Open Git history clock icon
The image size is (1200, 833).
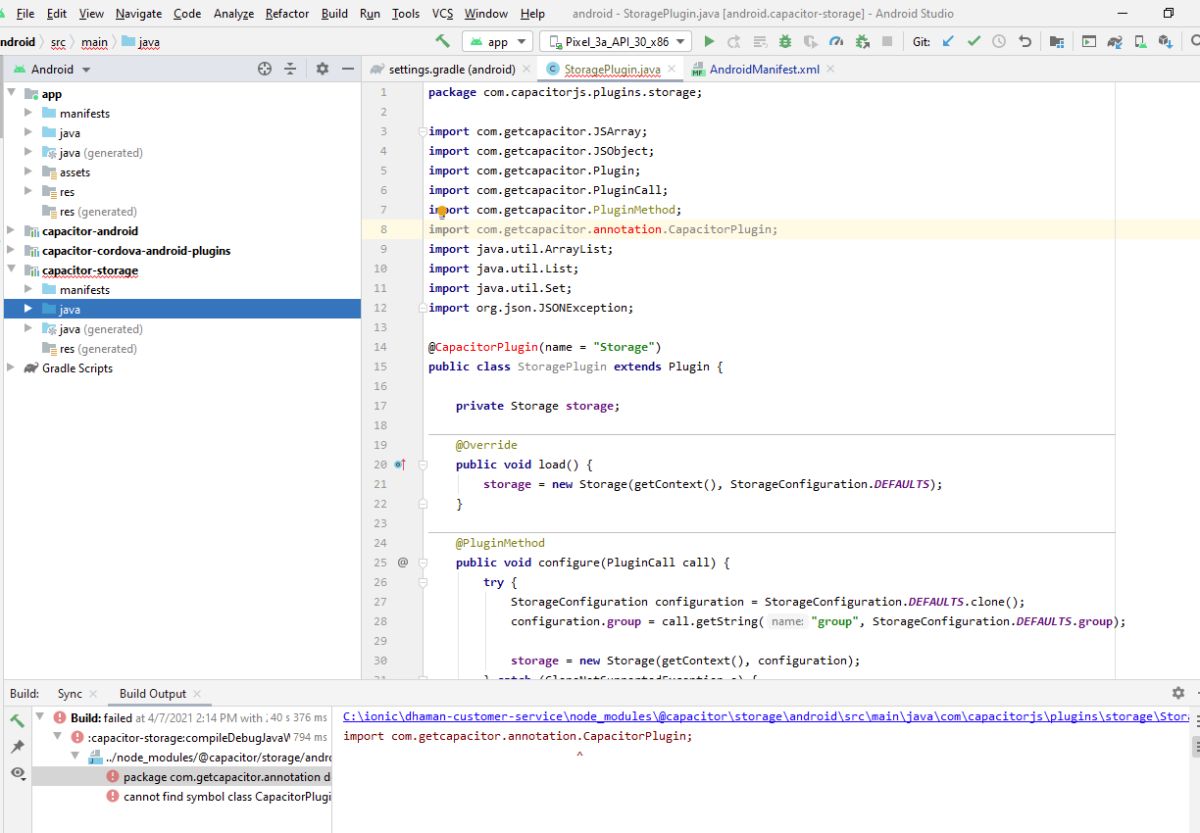click(999, 42)
